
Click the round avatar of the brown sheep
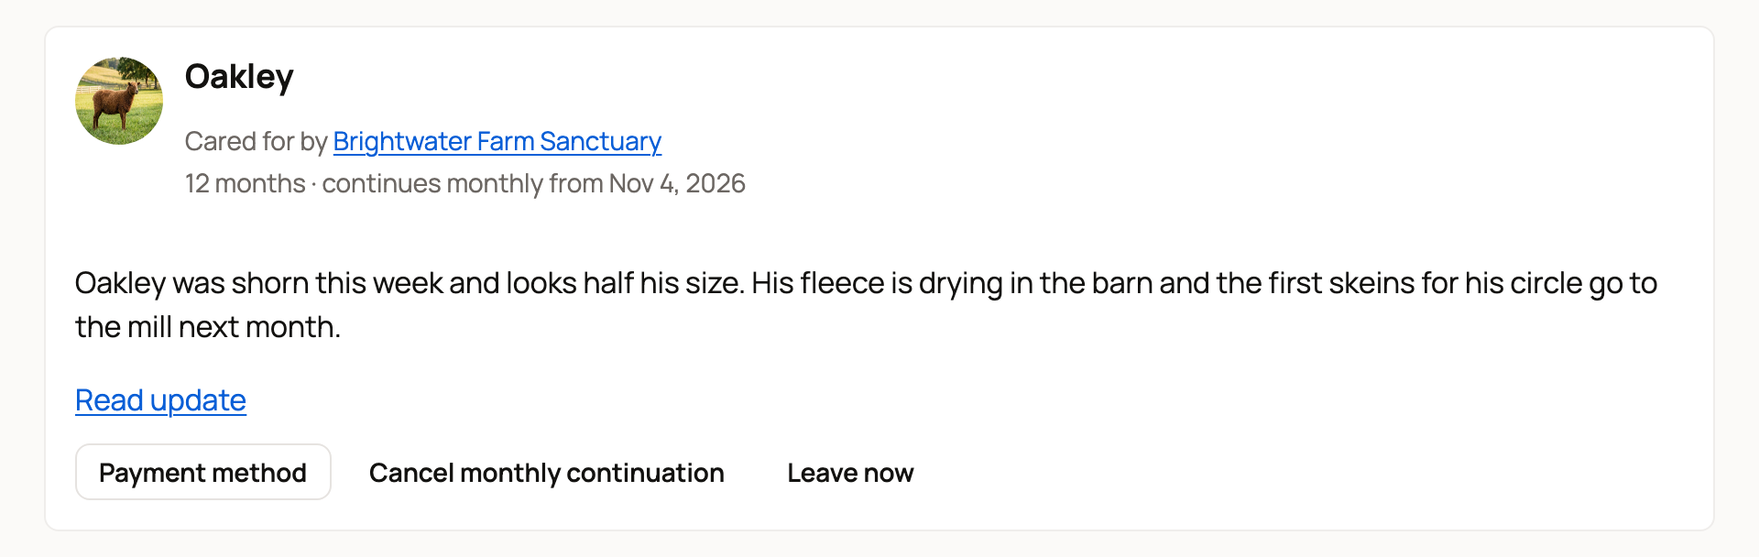119,101
